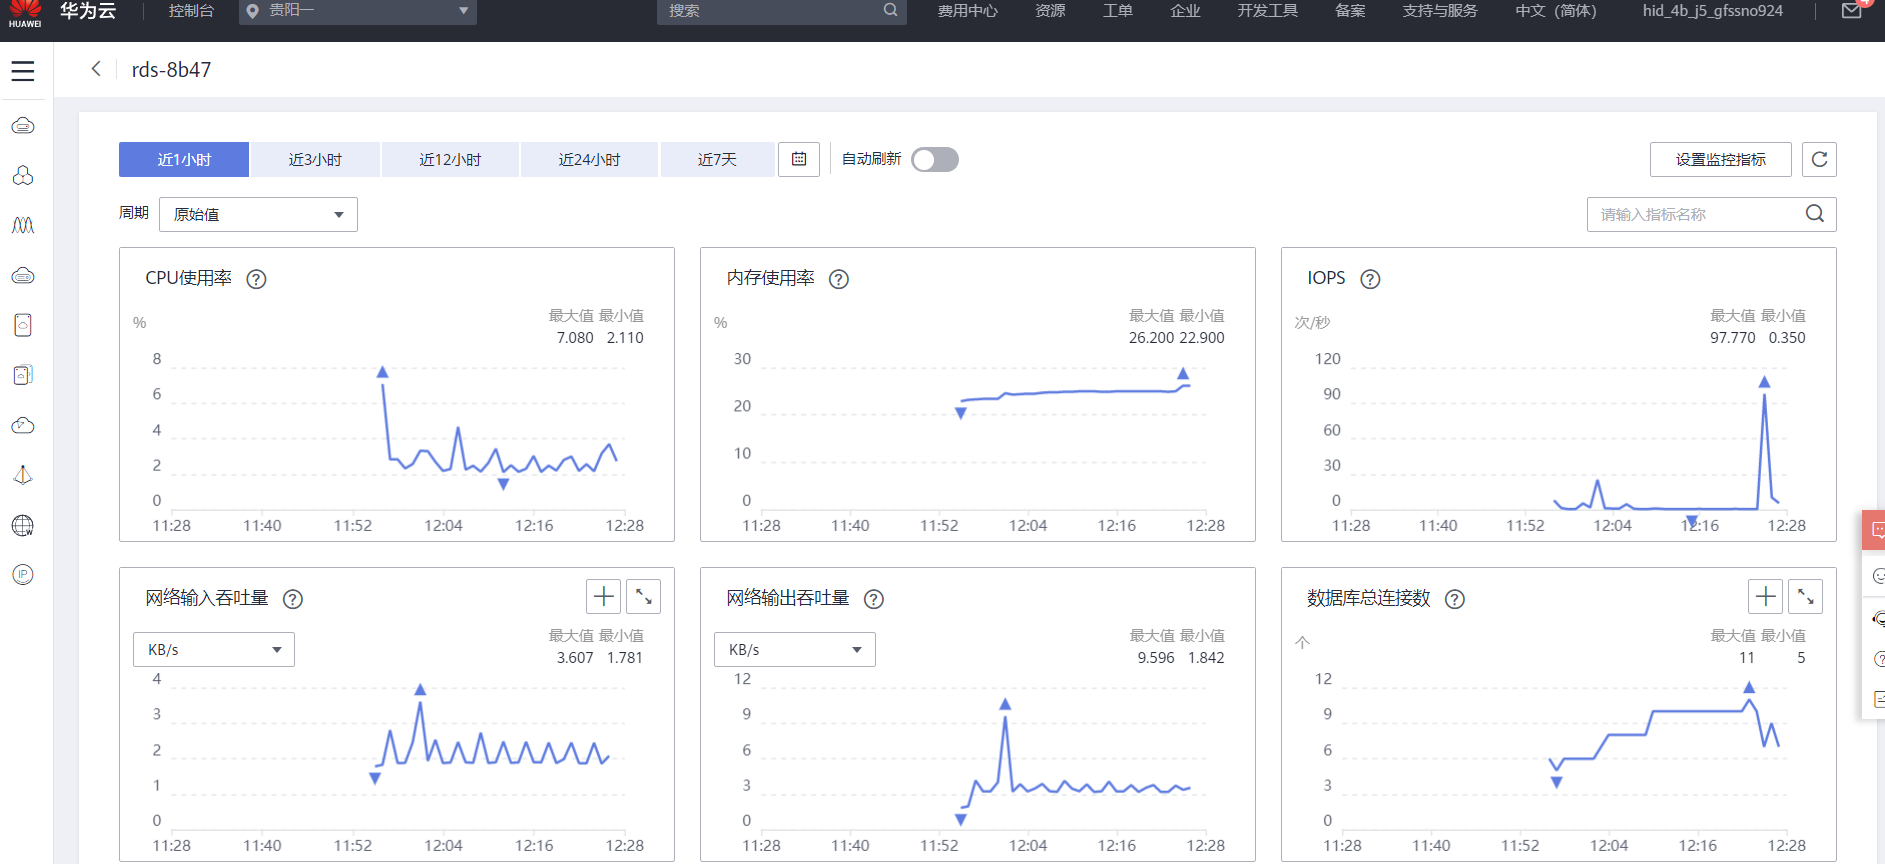This screenshot has width=1885, height=864.
Task: Select the 近7天 tab
Action: pos(717,160)
